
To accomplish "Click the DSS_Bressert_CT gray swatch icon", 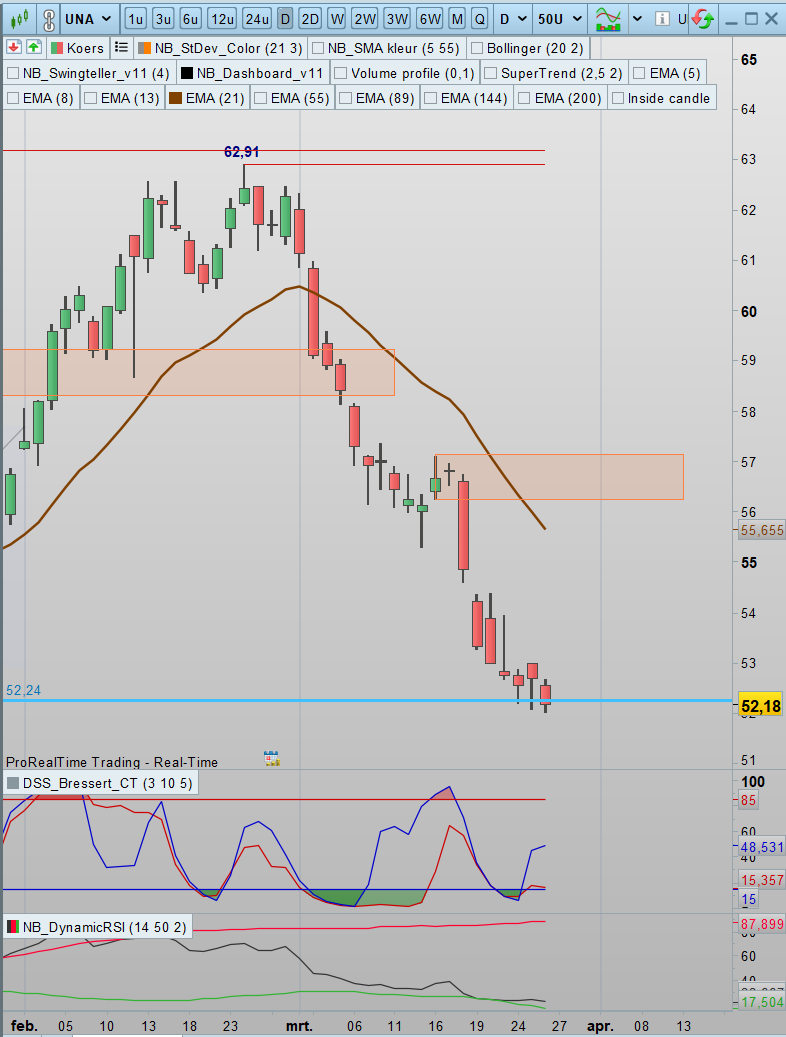I will (13, 784).
